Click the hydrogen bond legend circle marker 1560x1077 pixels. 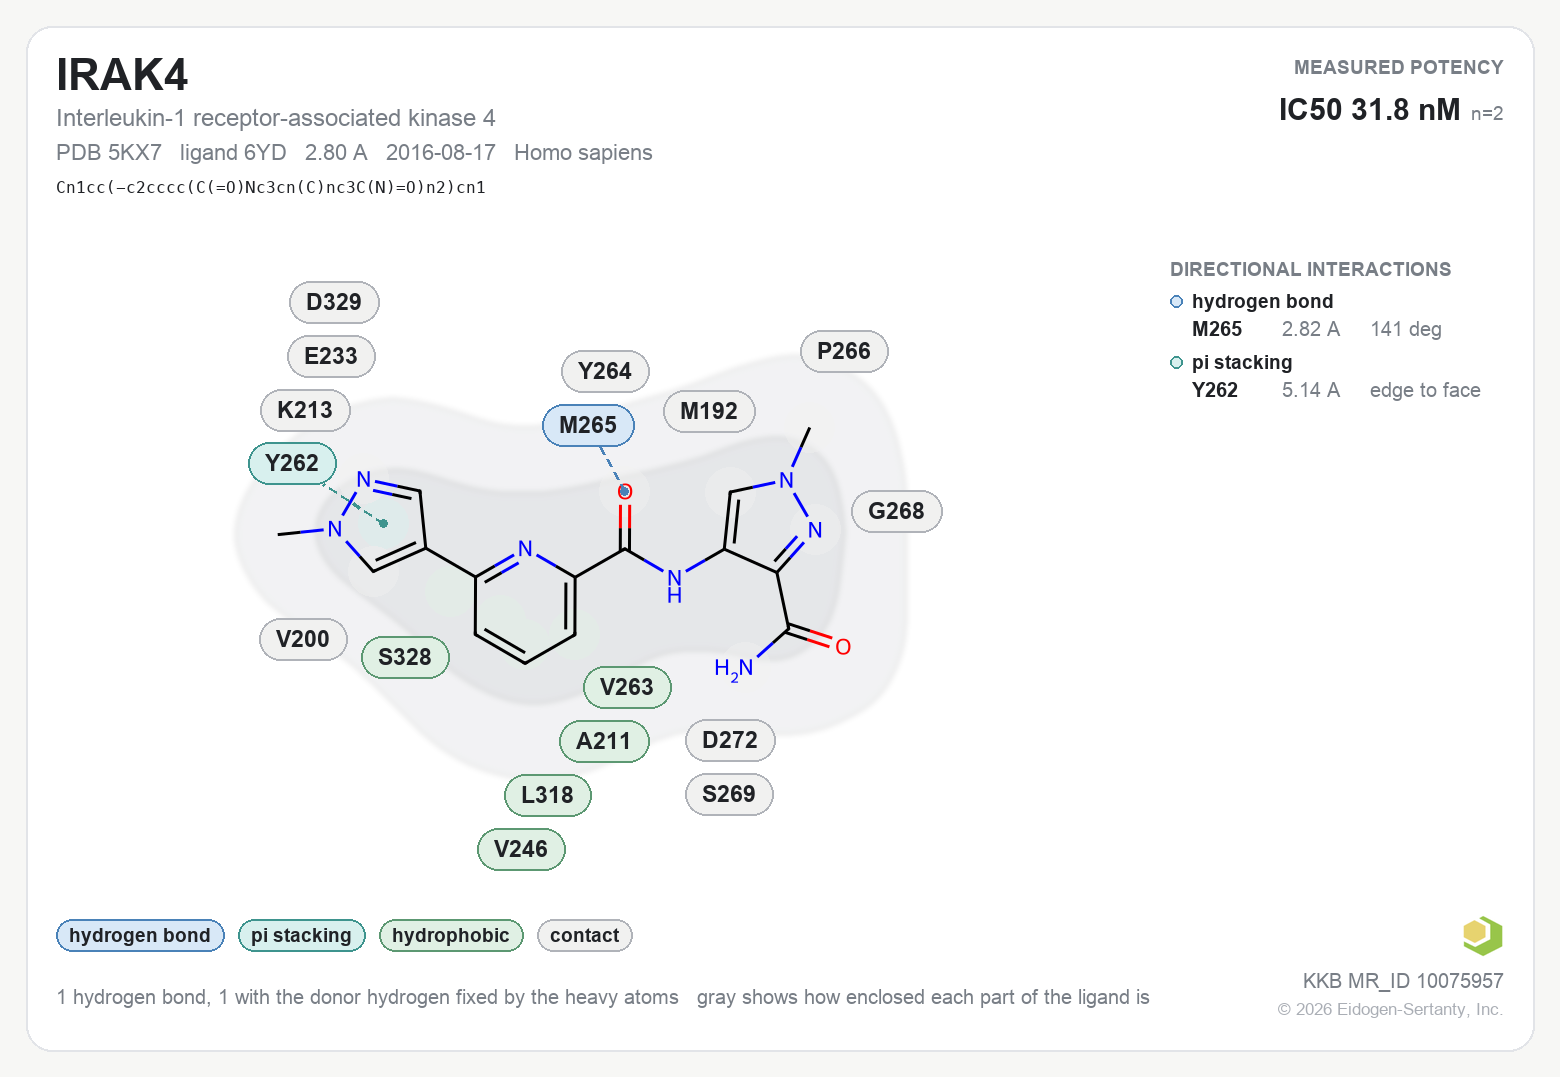click(1177, 302)
